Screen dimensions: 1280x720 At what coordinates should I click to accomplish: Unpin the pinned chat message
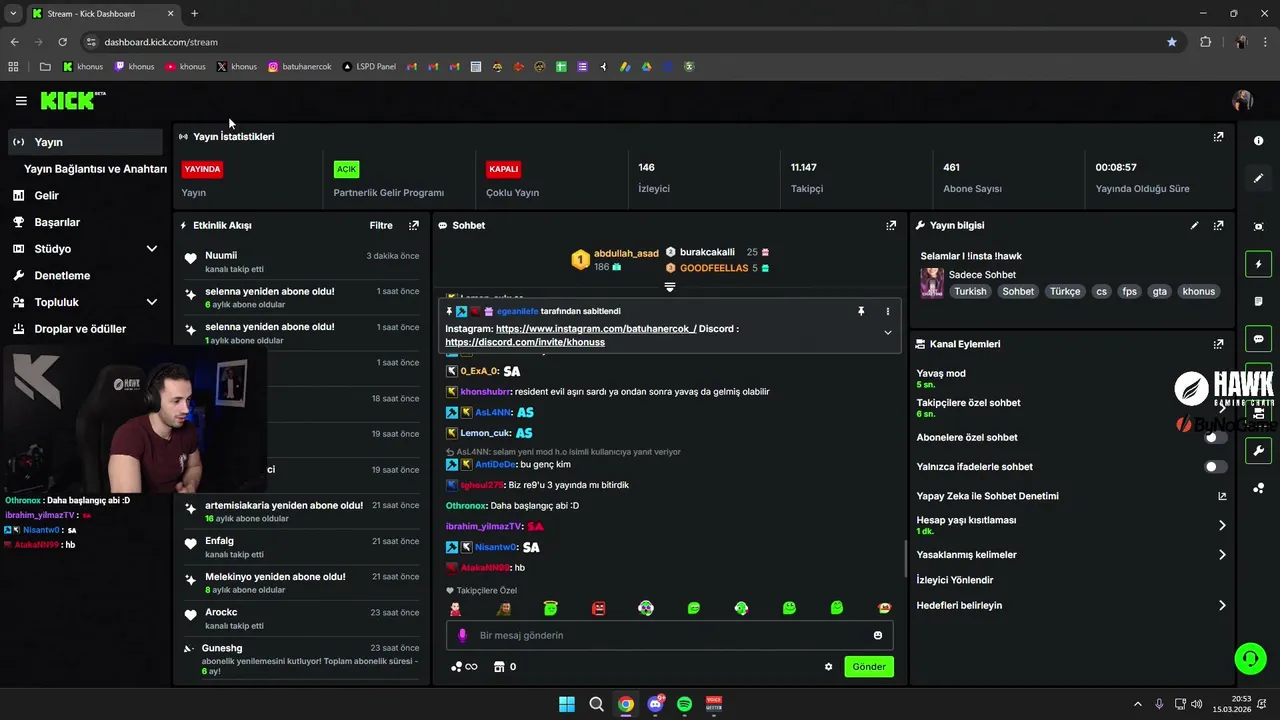click(861, 312)
